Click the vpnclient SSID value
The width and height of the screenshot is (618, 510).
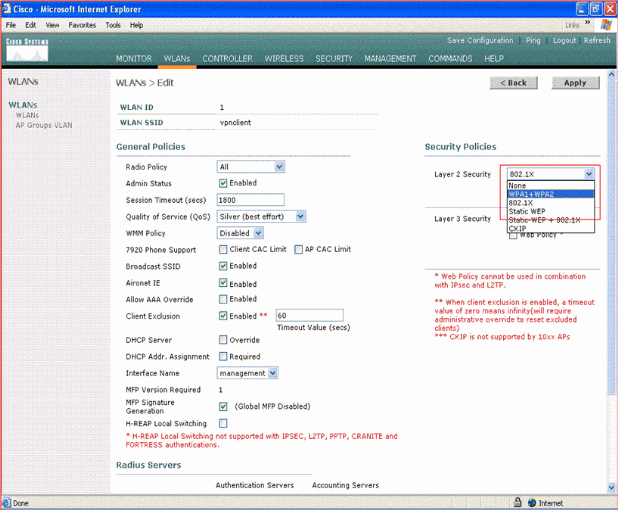click(235, 123)
